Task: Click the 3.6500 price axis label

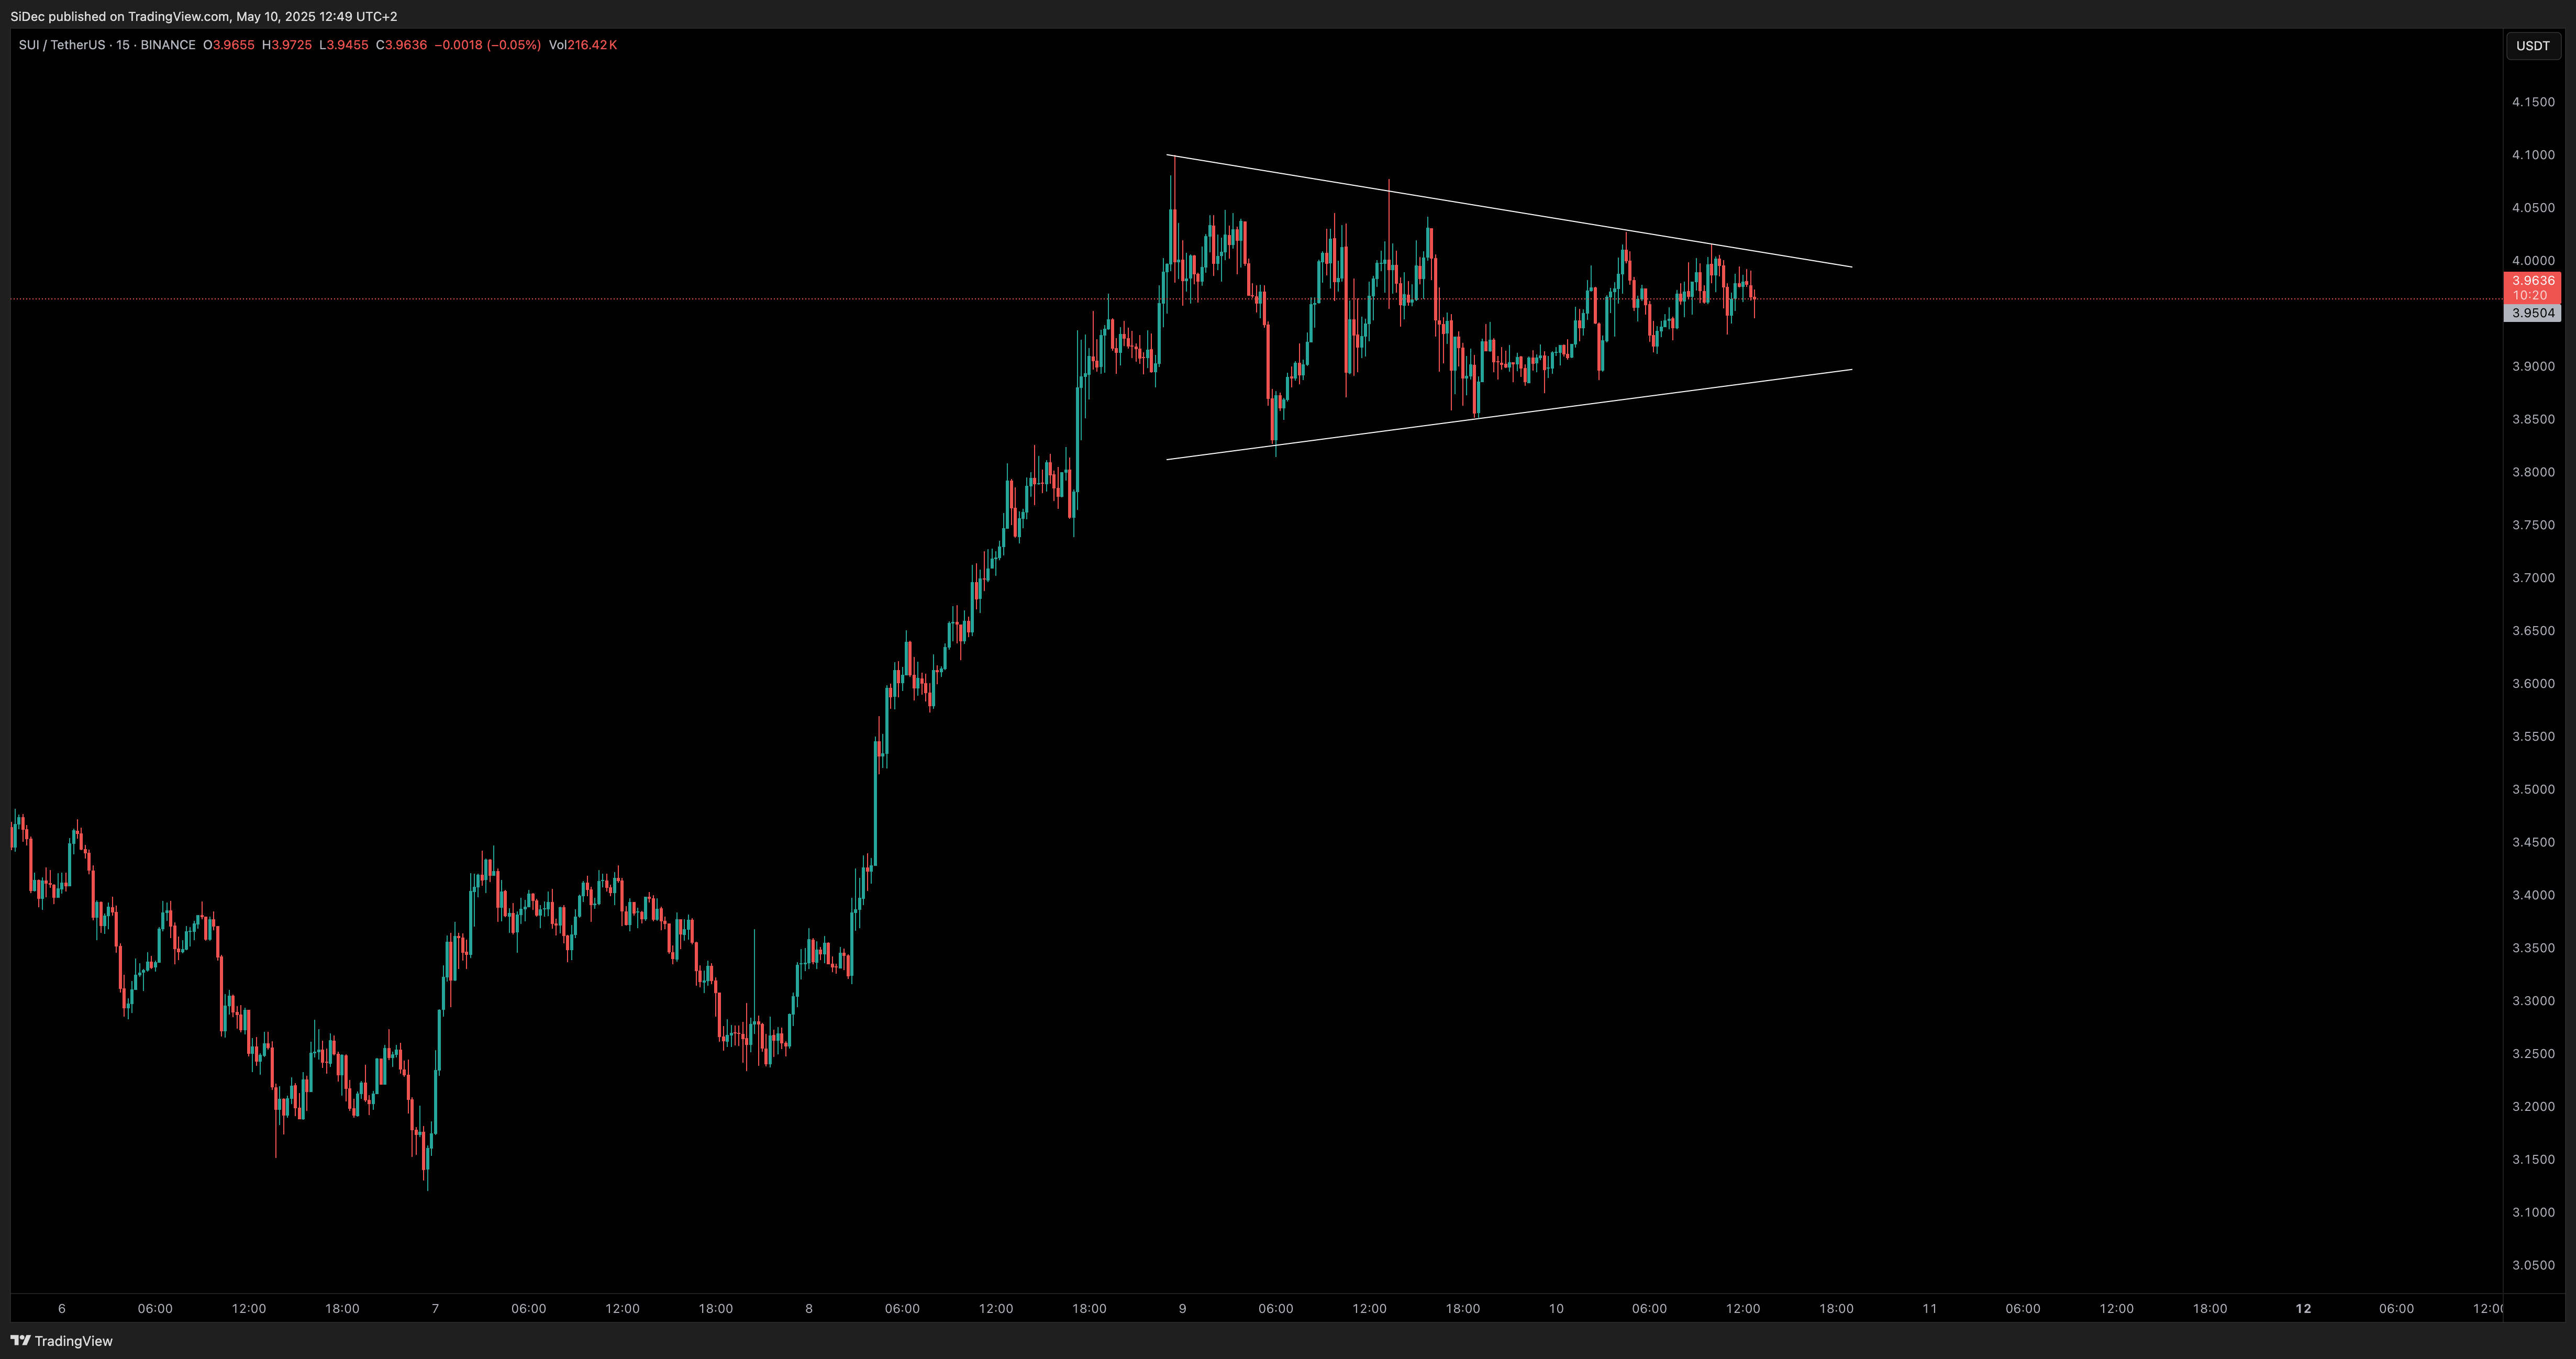Action: coord(2533,631)
